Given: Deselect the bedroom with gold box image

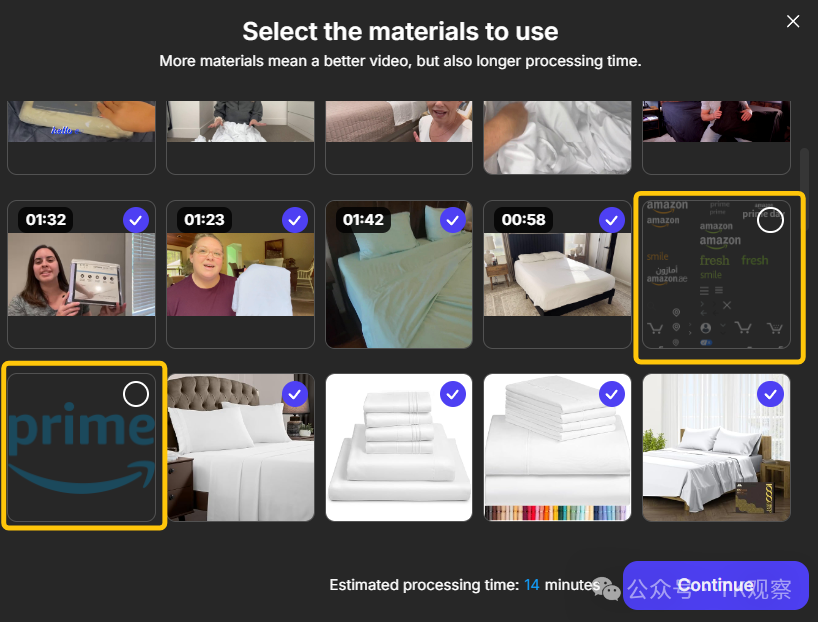Looking at the screenshot, I should (770, 394).
